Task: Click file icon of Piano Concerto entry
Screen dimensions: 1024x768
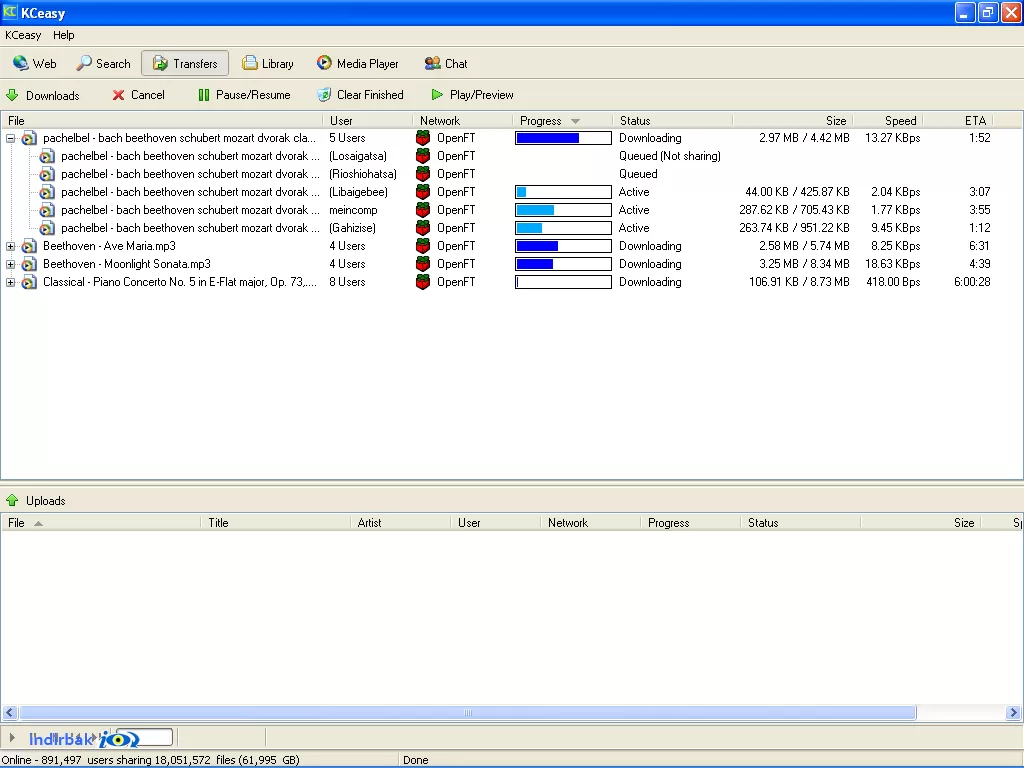Action: 29,282
